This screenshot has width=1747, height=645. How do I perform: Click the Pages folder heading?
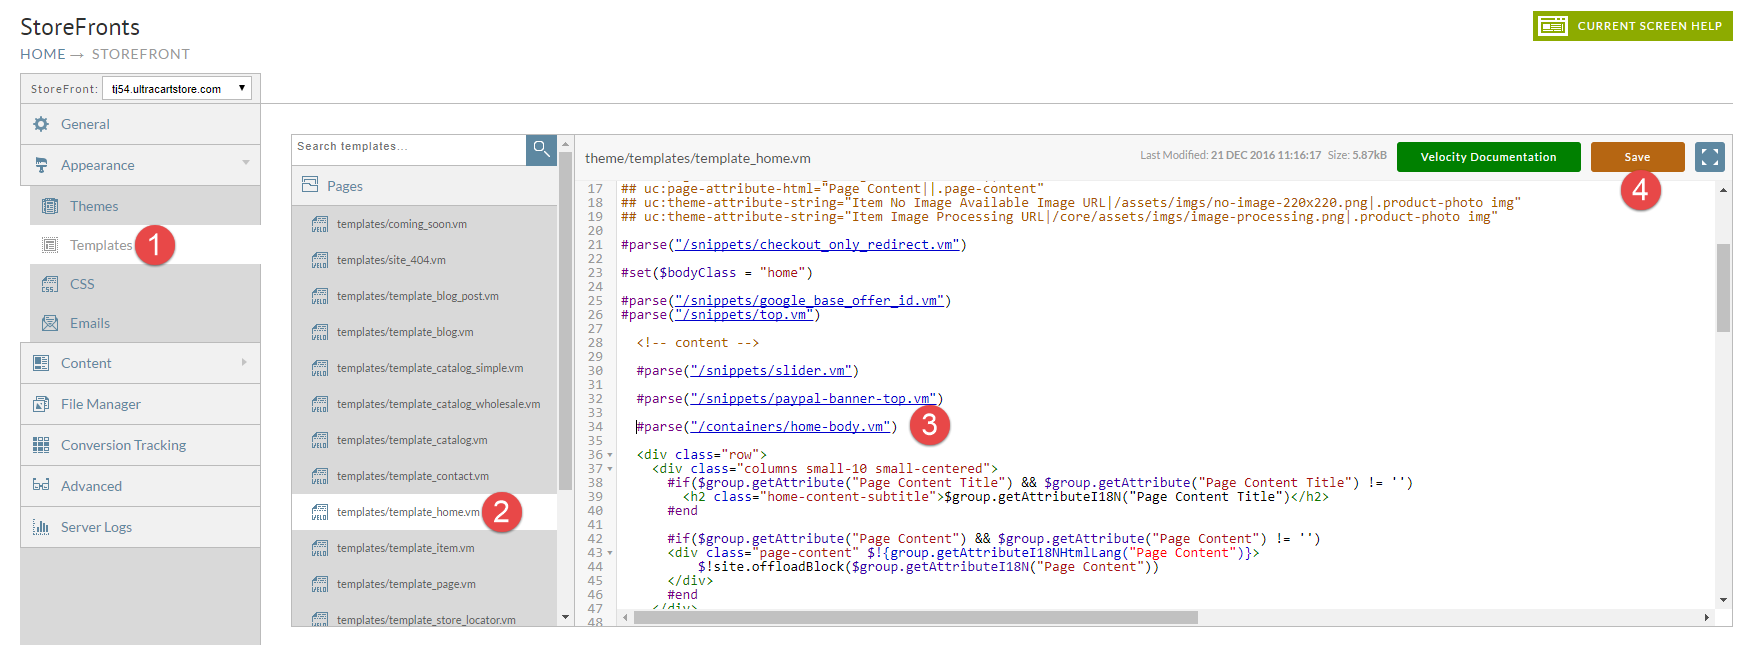click(x=424, y=186)
